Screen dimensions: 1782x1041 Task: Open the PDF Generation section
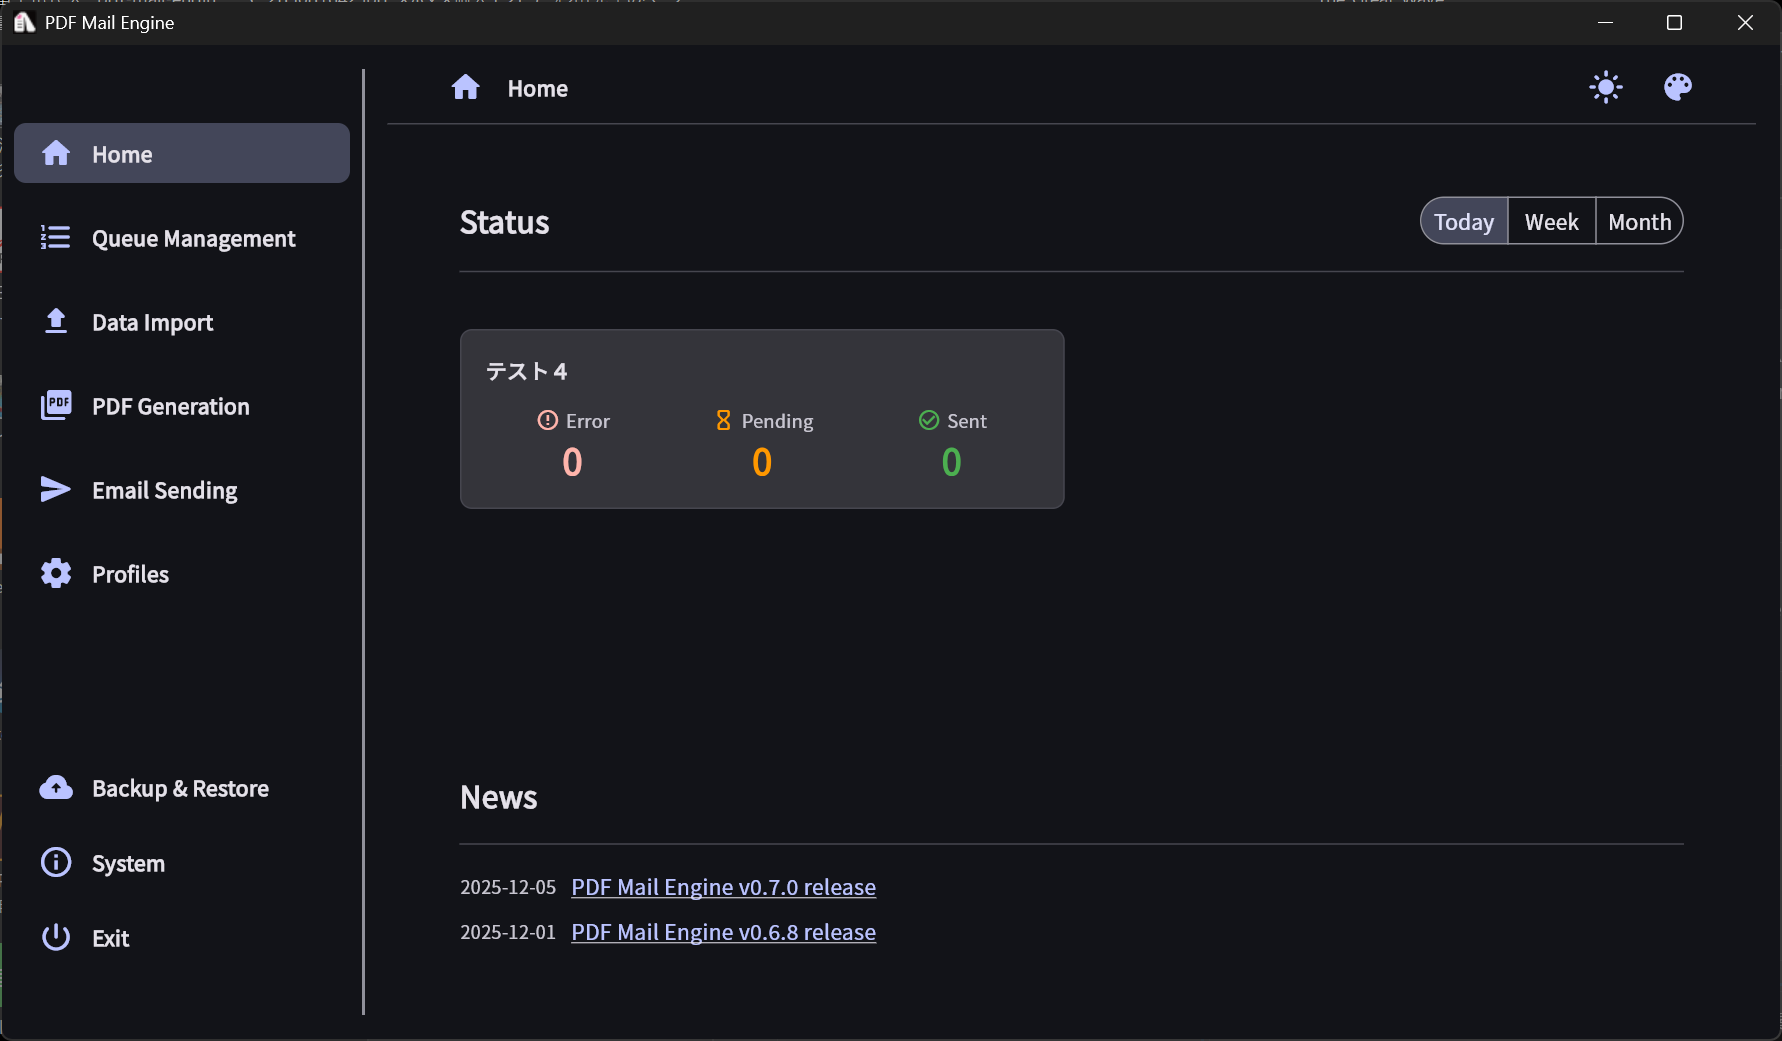point(170,406)
